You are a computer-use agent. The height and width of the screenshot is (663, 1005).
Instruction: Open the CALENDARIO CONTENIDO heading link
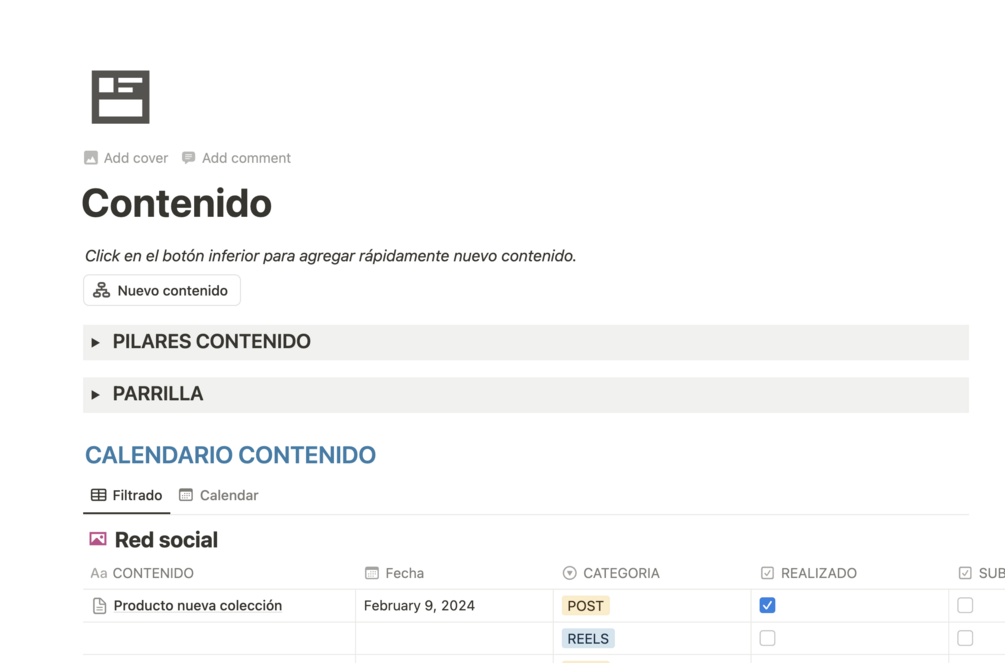click(230, 455)
